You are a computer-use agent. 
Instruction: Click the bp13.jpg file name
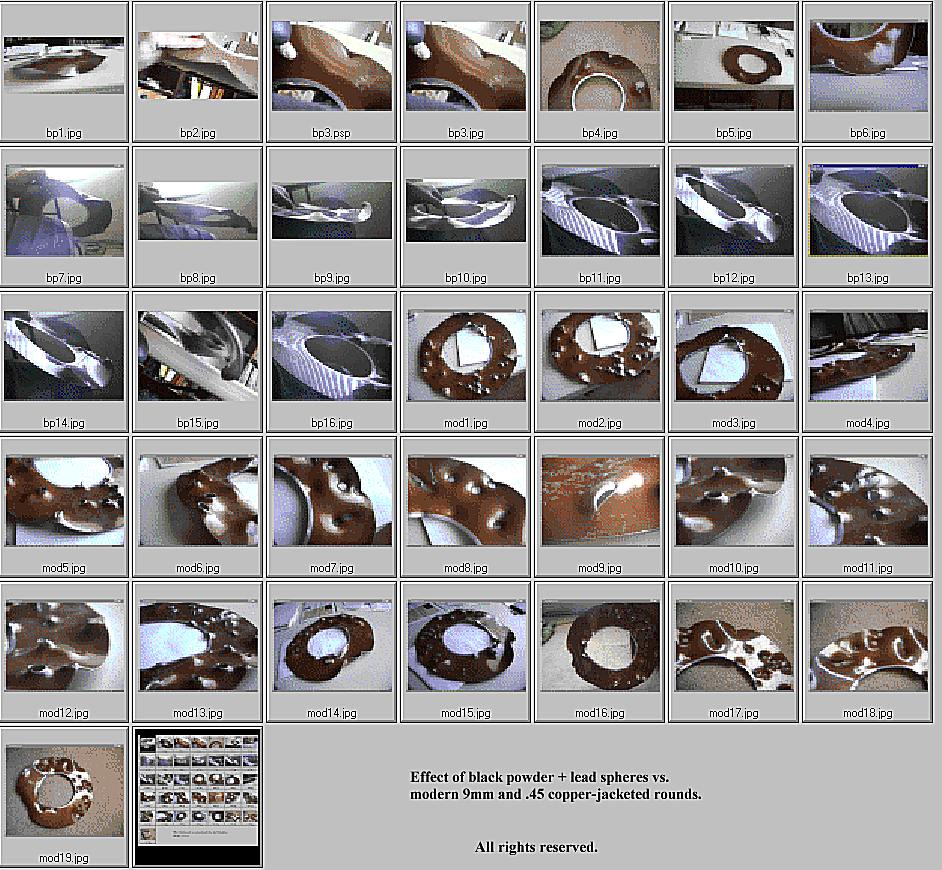click(868, 278)
